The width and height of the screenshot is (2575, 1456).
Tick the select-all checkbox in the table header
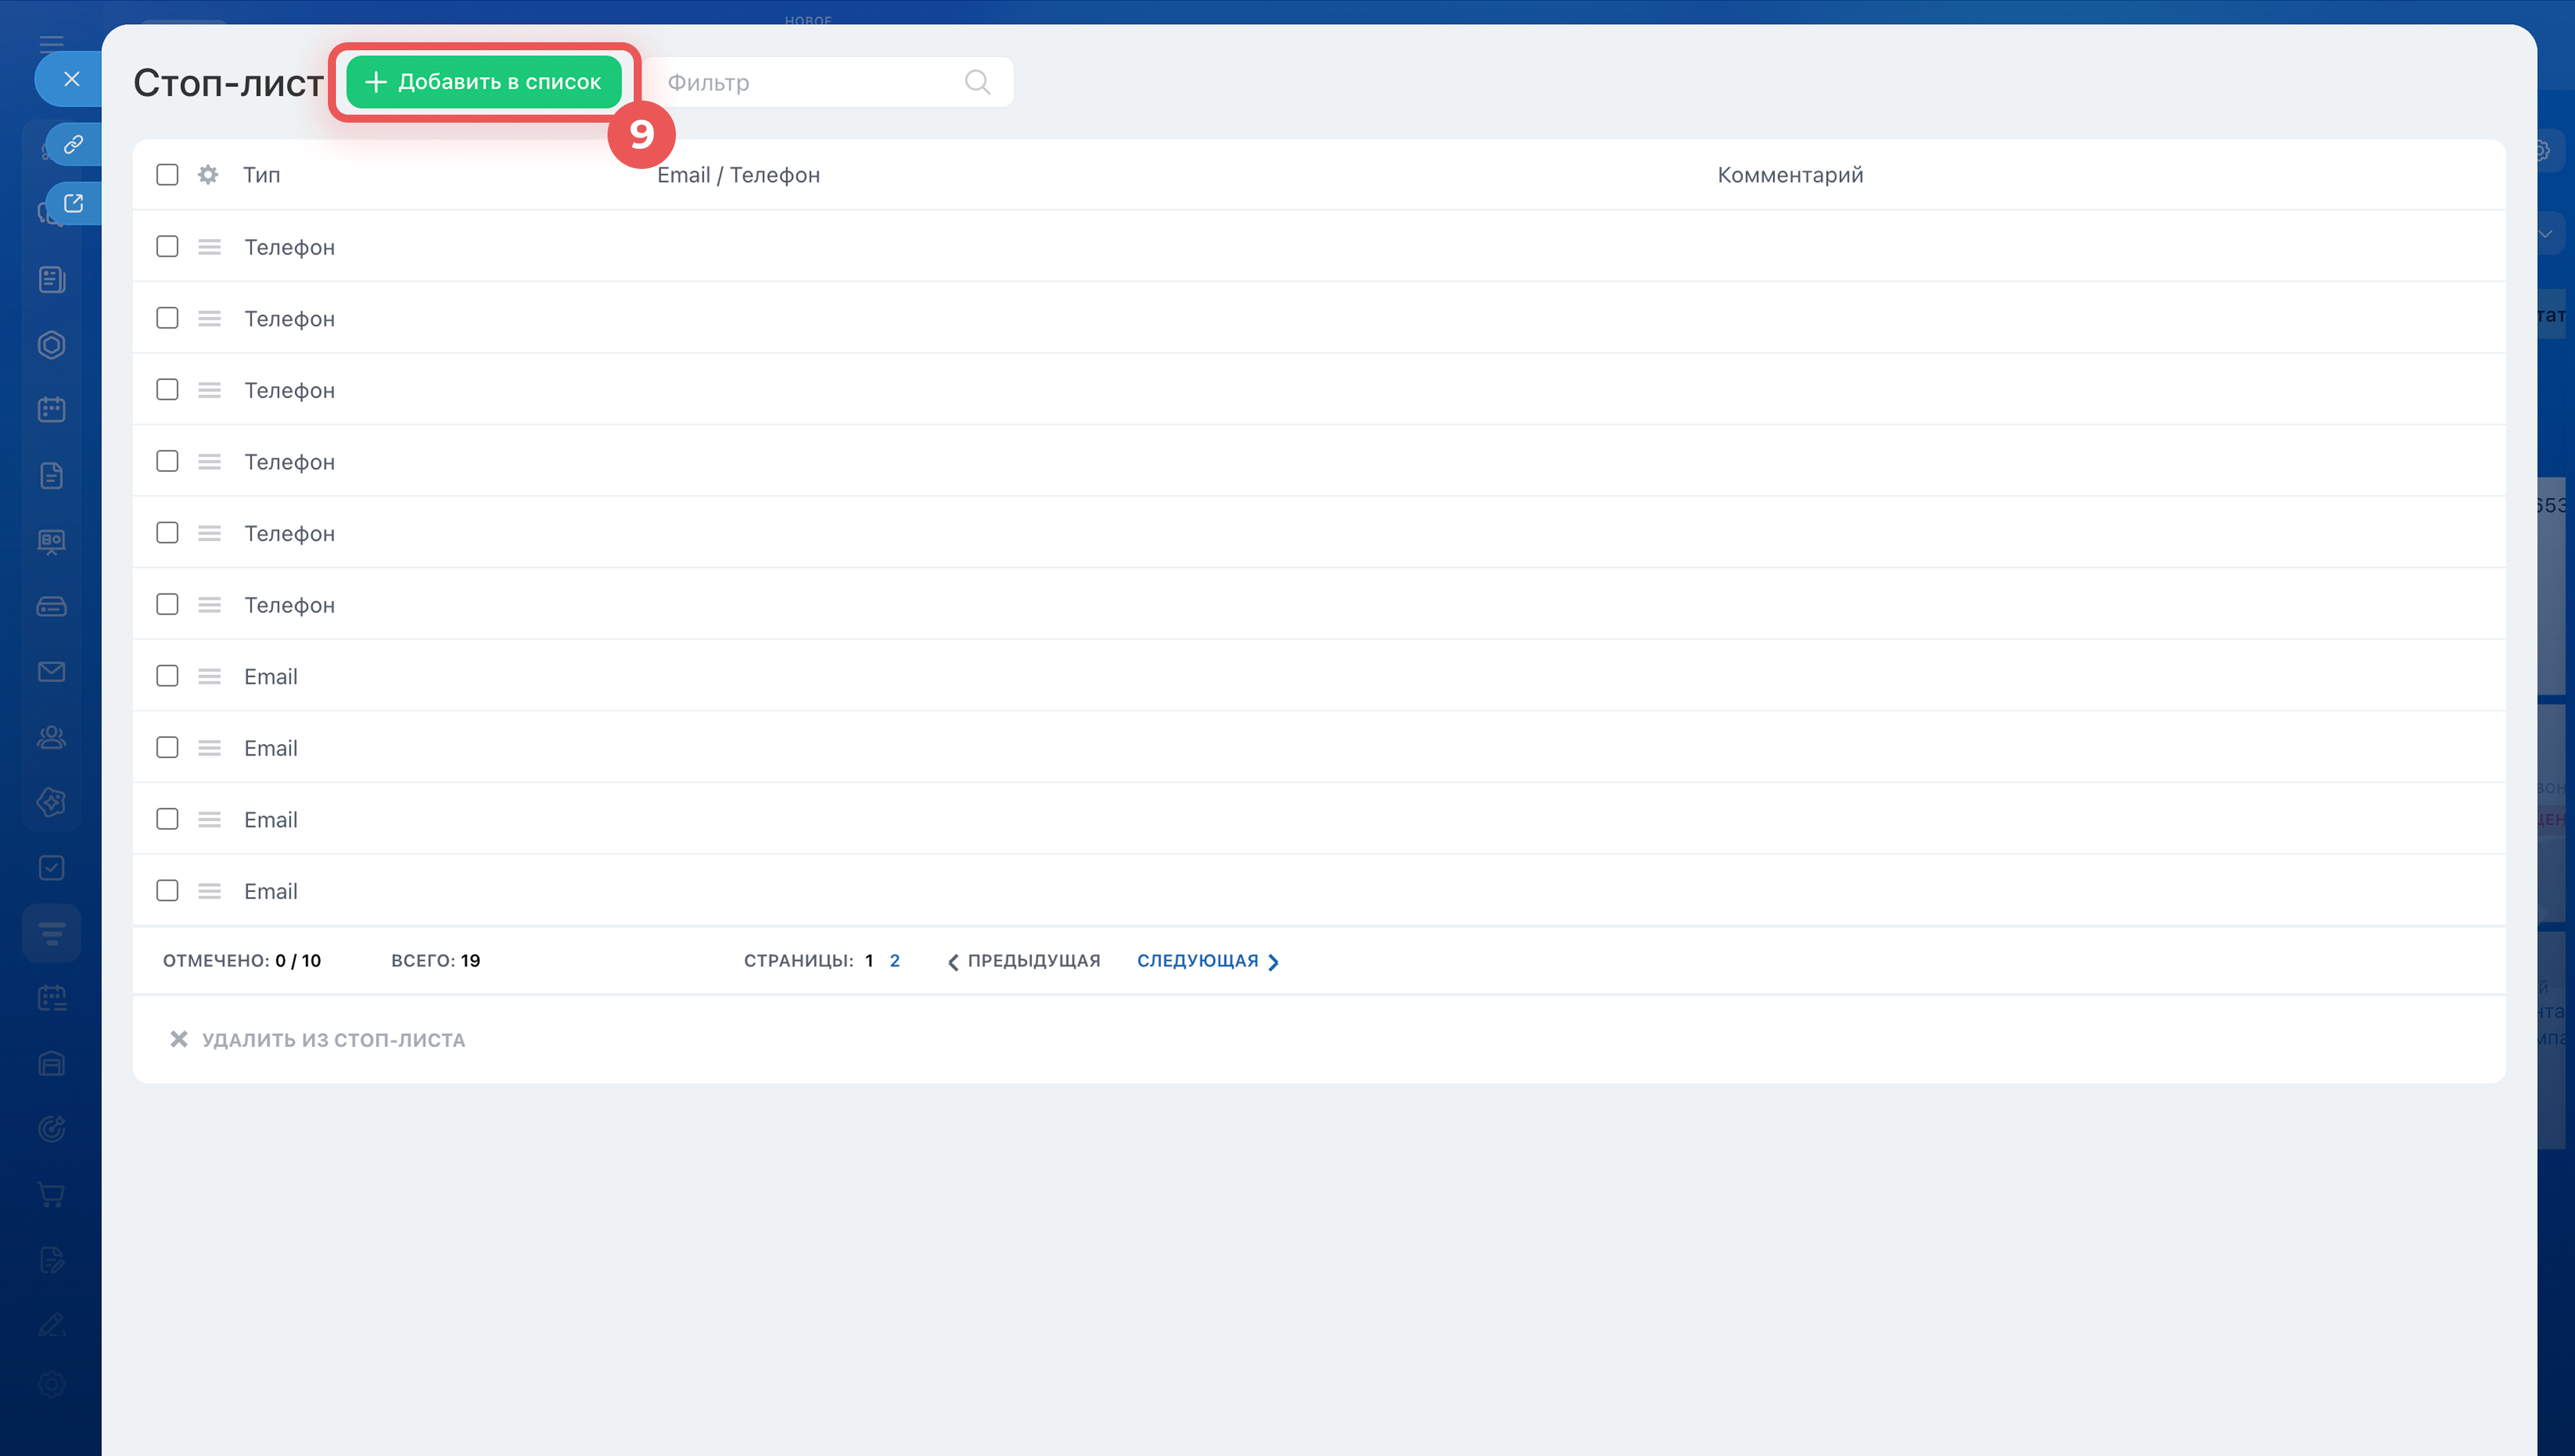[167, 175]
